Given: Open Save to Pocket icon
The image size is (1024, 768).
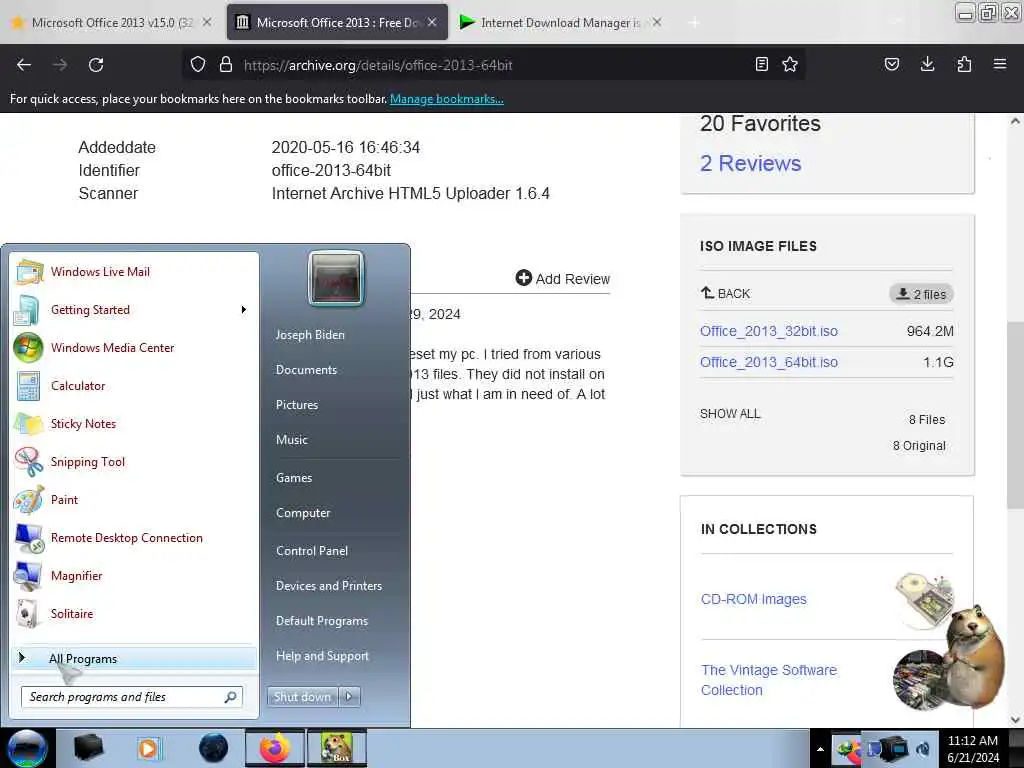Looking at the screenshot, I should (891, 64).
